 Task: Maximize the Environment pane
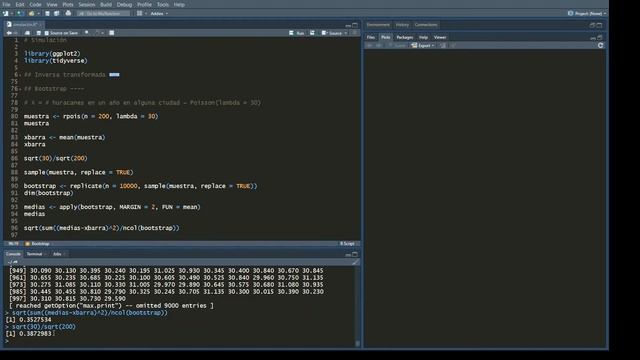(599, 25)
